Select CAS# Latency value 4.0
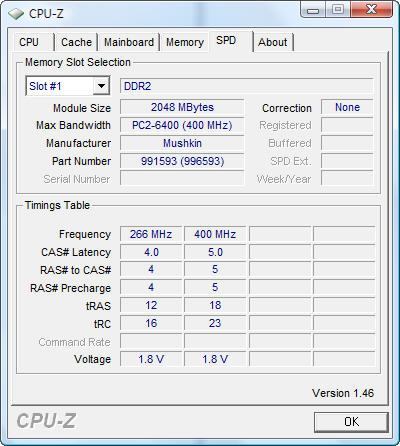Screen dimensions: 400x446 coord(151,252)
